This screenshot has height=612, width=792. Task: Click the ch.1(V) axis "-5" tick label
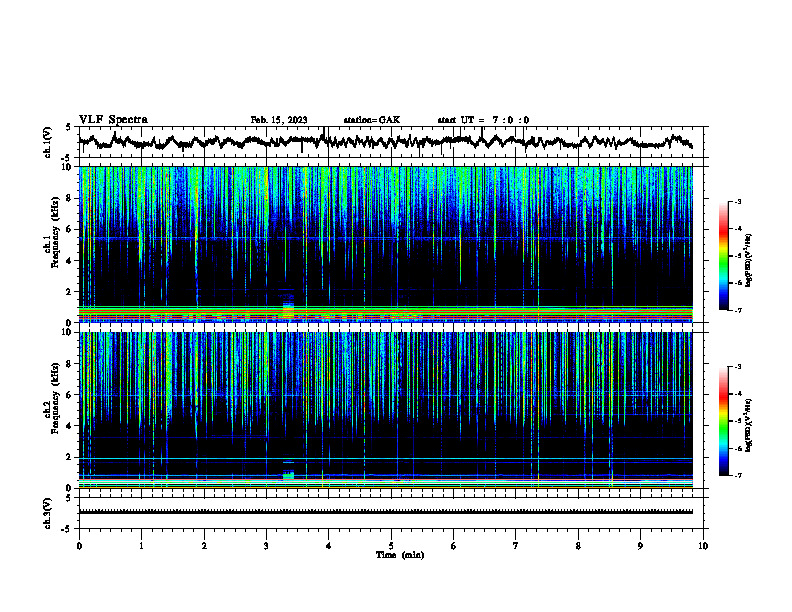(67, 158)
